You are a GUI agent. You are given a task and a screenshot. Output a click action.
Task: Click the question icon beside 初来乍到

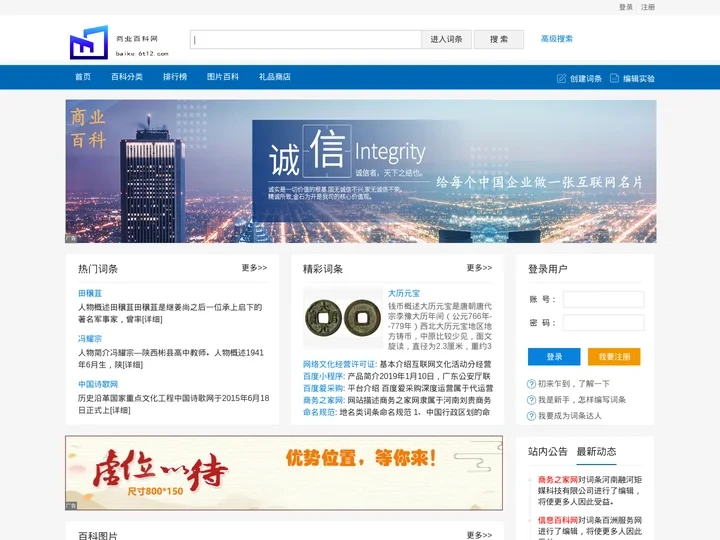pyautogui.click(x=531, y=384)
